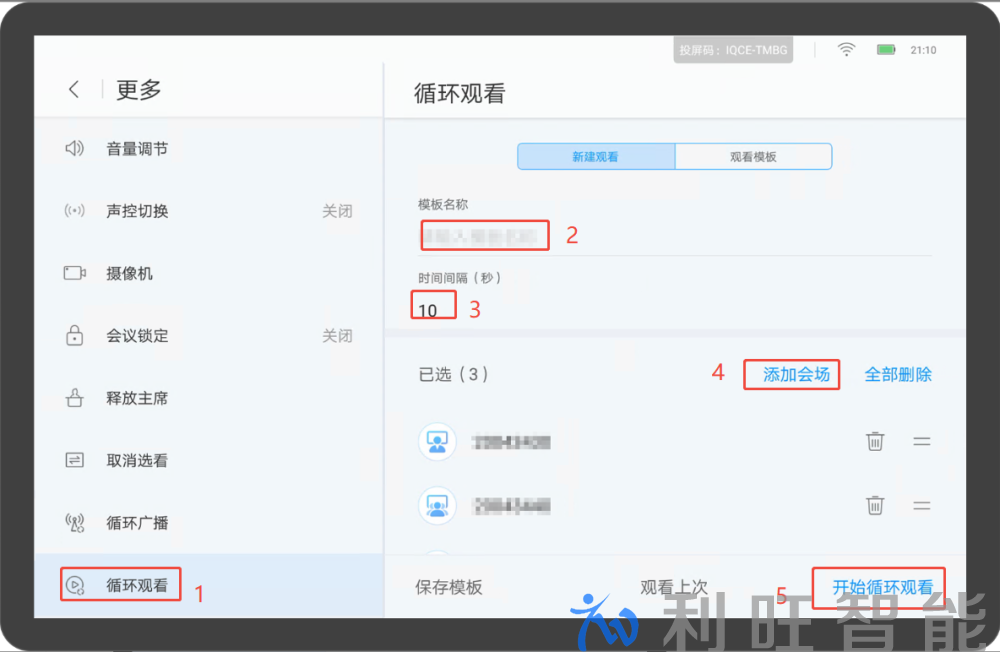Image resolution: width=1000 pixels, height=652 pixels.
Task: Click the second selected site's blurred name
Action: click(x=511, y=506)
